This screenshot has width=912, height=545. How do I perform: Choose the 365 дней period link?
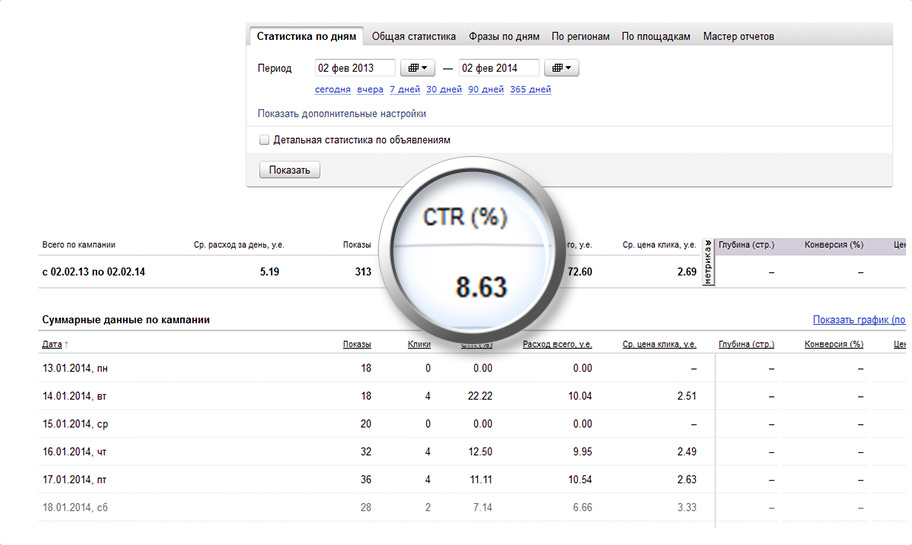click(x=530, y=89)
